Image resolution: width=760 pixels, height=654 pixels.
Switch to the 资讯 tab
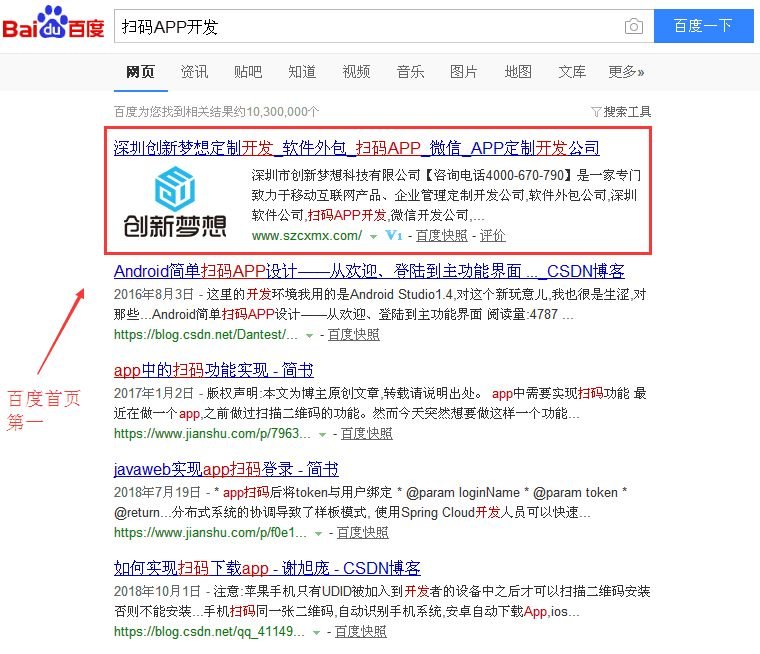(194, 72)
